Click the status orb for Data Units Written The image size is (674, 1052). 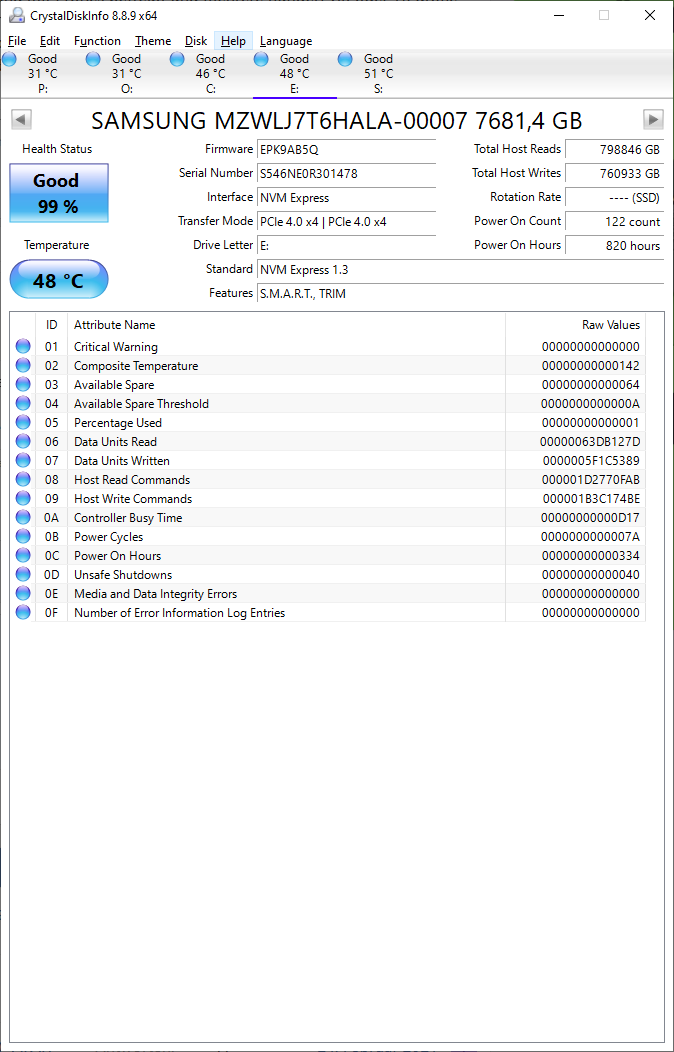(23, 460)
